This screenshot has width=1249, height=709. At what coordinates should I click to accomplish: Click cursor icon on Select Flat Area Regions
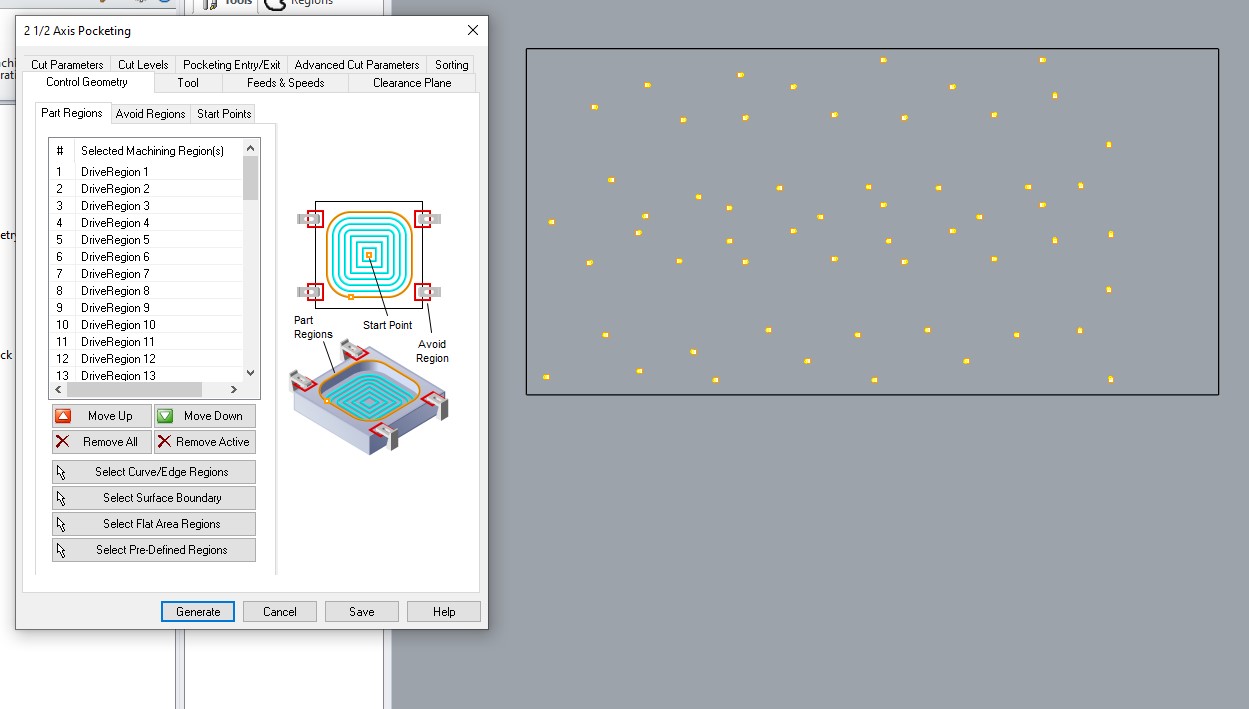point(62,524)
